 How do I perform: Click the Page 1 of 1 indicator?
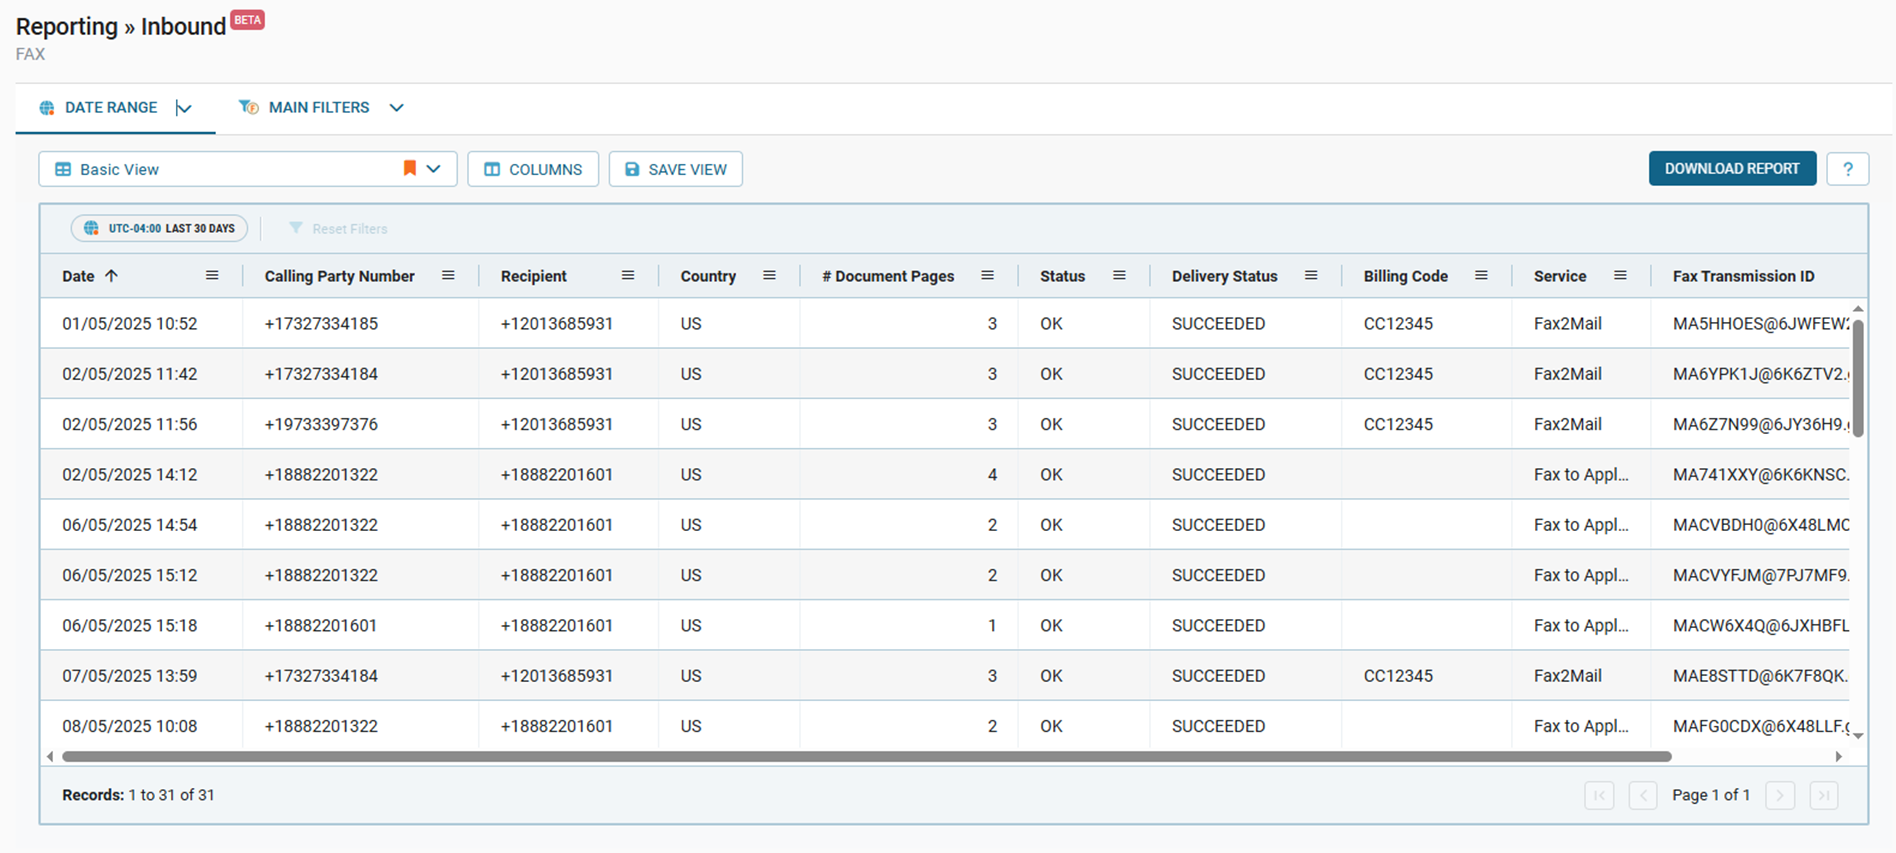click(x=1711, y=795)
